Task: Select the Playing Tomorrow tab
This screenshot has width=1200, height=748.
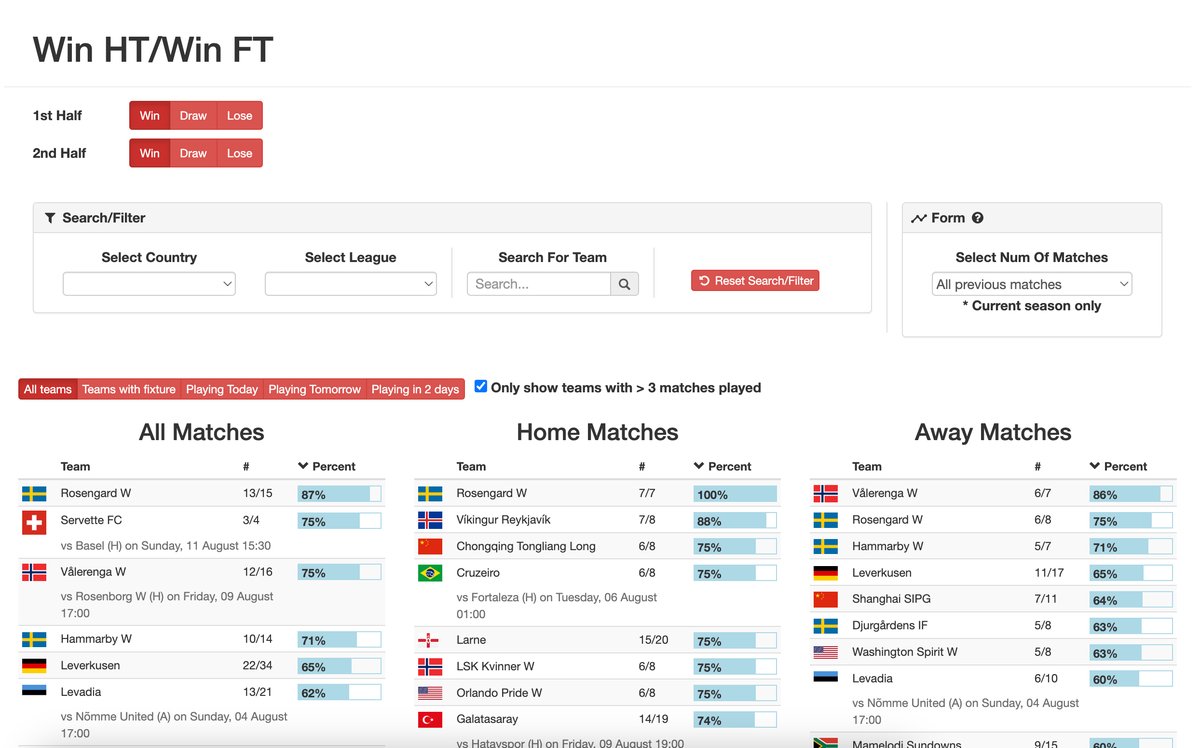Action: (315, 389)
